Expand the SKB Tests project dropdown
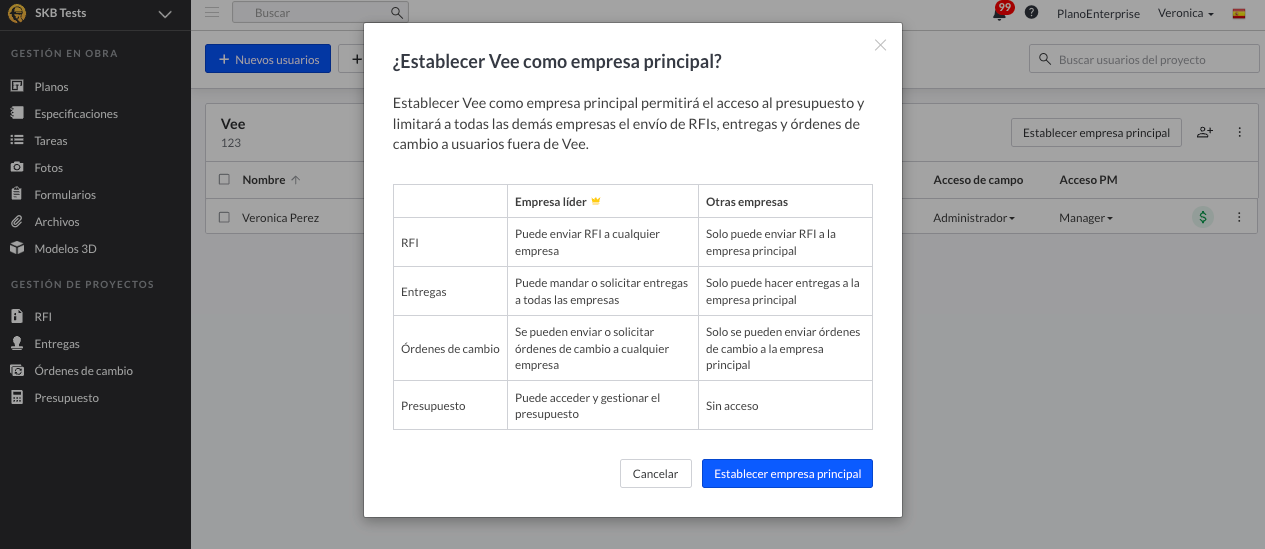This screenshot has height=549, width=1265. (166, 14)
